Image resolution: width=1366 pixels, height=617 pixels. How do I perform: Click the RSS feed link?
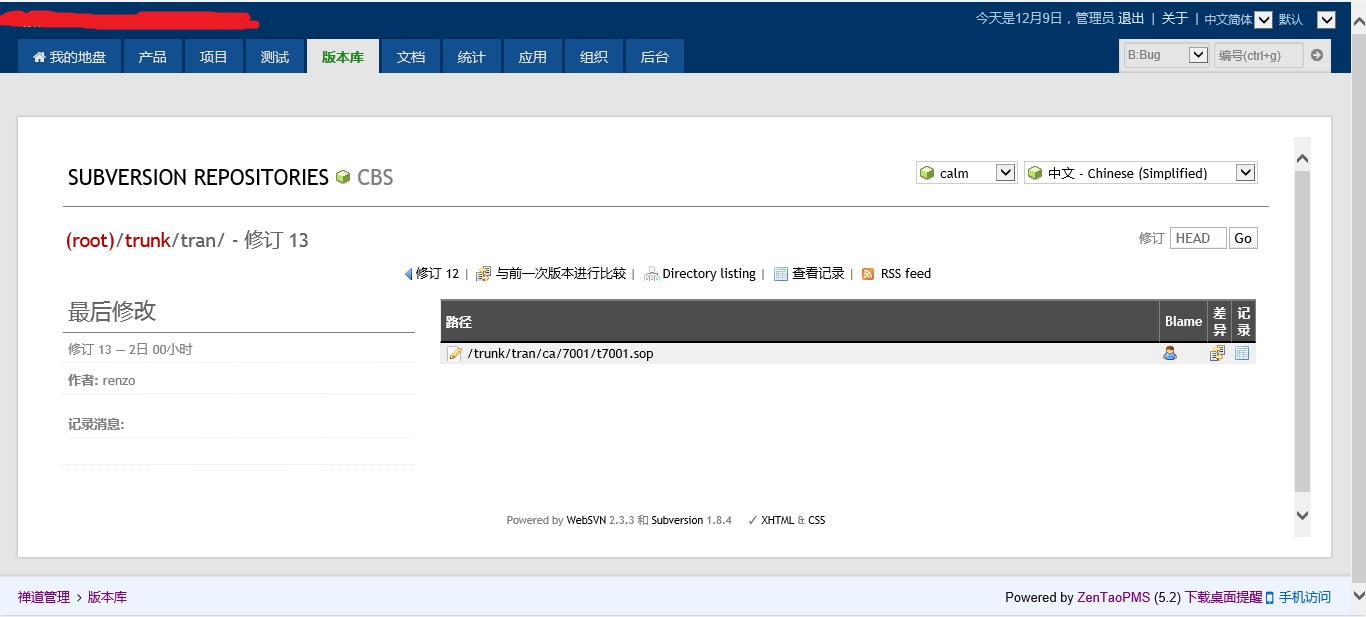(906, 274)
